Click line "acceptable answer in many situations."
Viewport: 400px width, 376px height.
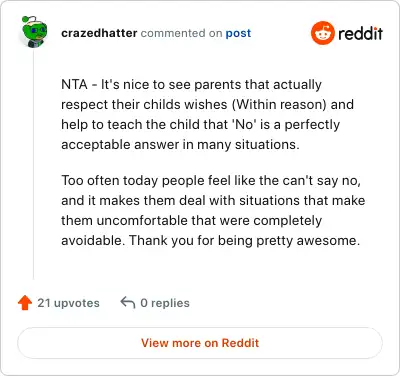[180, 145]
